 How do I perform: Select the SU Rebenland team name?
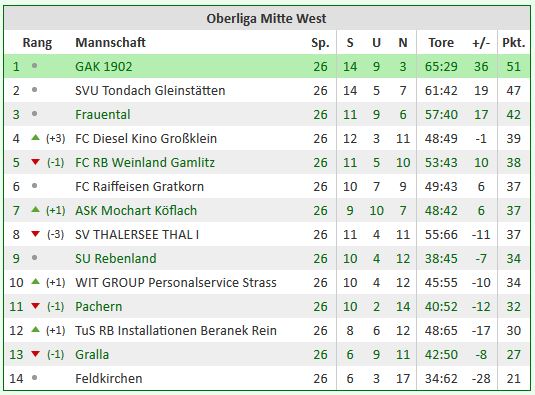(116, 259)
